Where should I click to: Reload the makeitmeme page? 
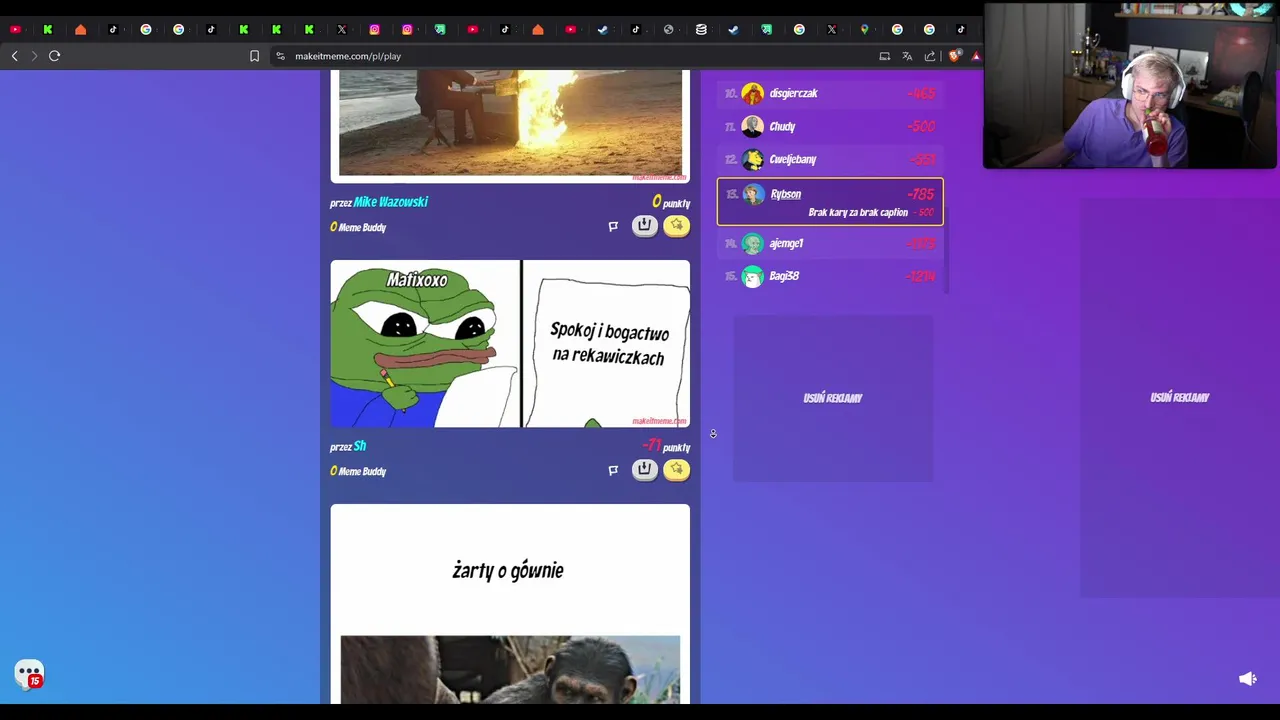point(55,56)
